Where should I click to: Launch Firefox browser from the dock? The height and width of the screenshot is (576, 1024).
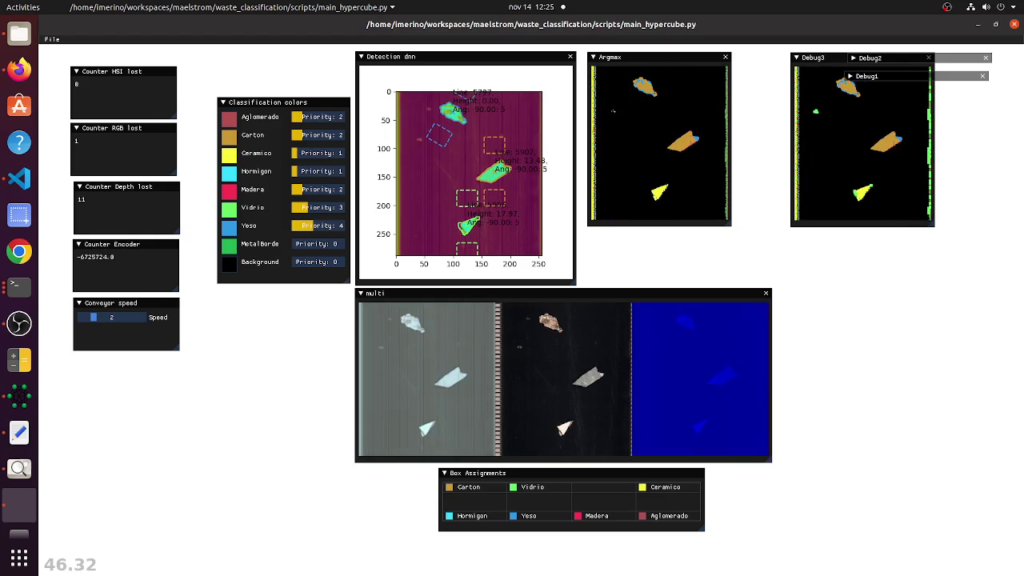point(19,69)
